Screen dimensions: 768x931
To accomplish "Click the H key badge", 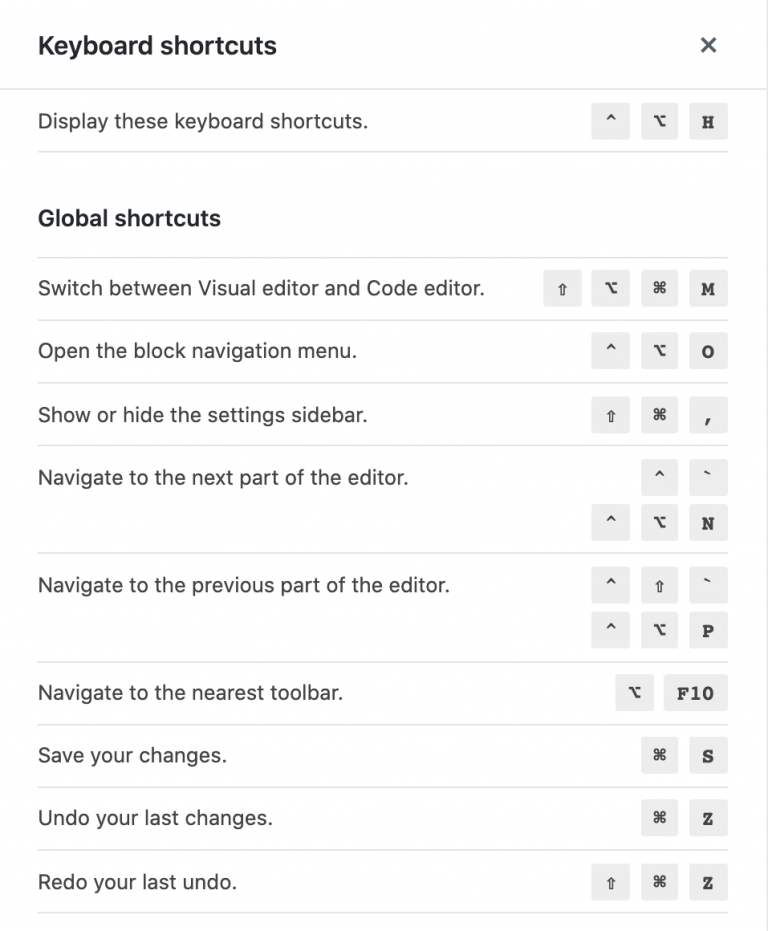I will 708,122.
